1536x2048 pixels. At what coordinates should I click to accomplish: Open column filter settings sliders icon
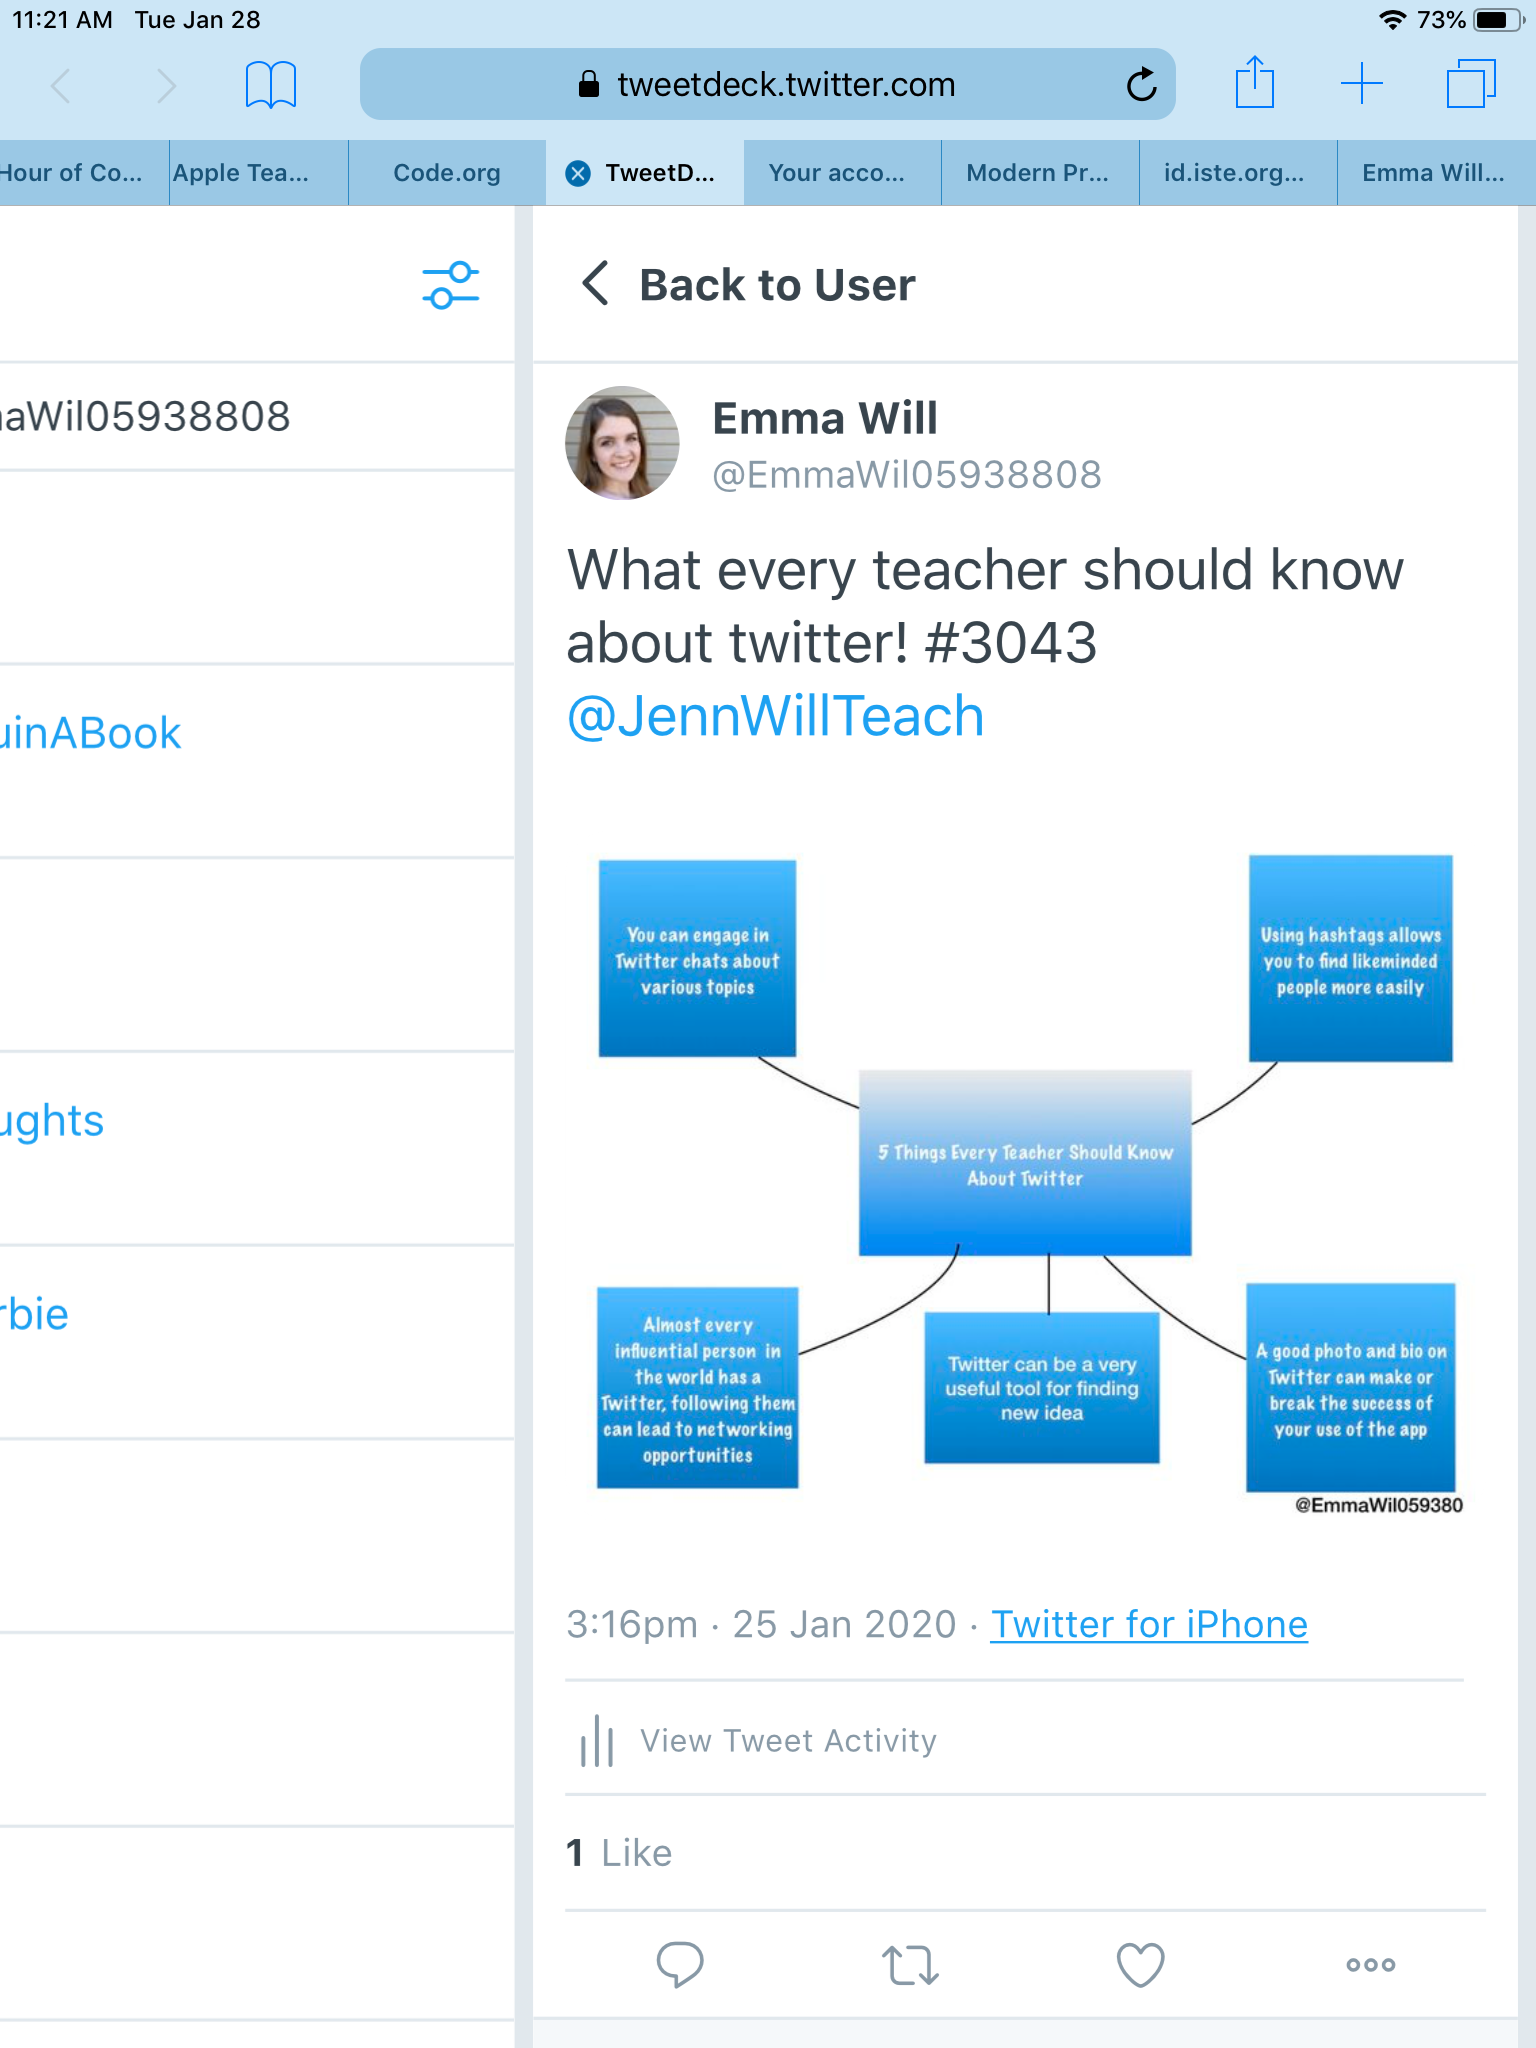pos(450,285)
